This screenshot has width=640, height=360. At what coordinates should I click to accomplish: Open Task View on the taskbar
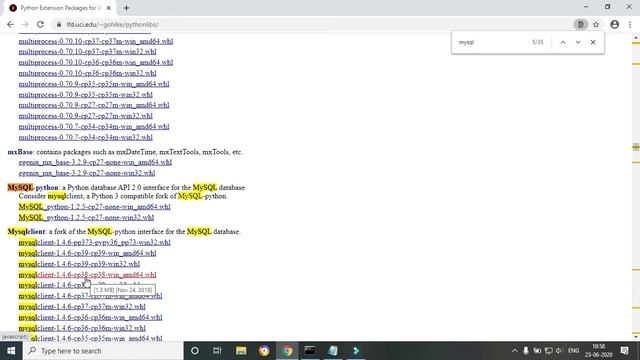click(217, 351)
